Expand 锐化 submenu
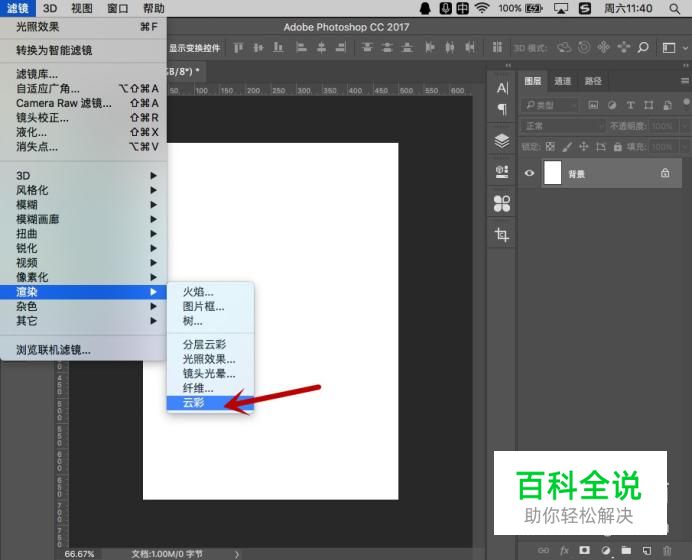The width and height of the screenshot is (692, 560). 83,248
